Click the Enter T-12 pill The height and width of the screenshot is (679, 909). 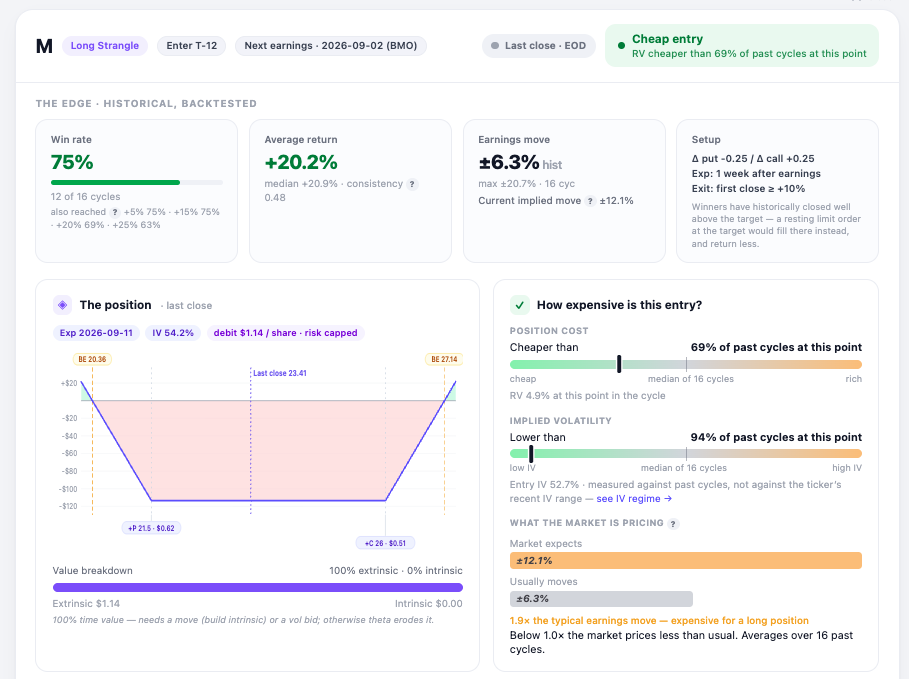tap(192, 46)
